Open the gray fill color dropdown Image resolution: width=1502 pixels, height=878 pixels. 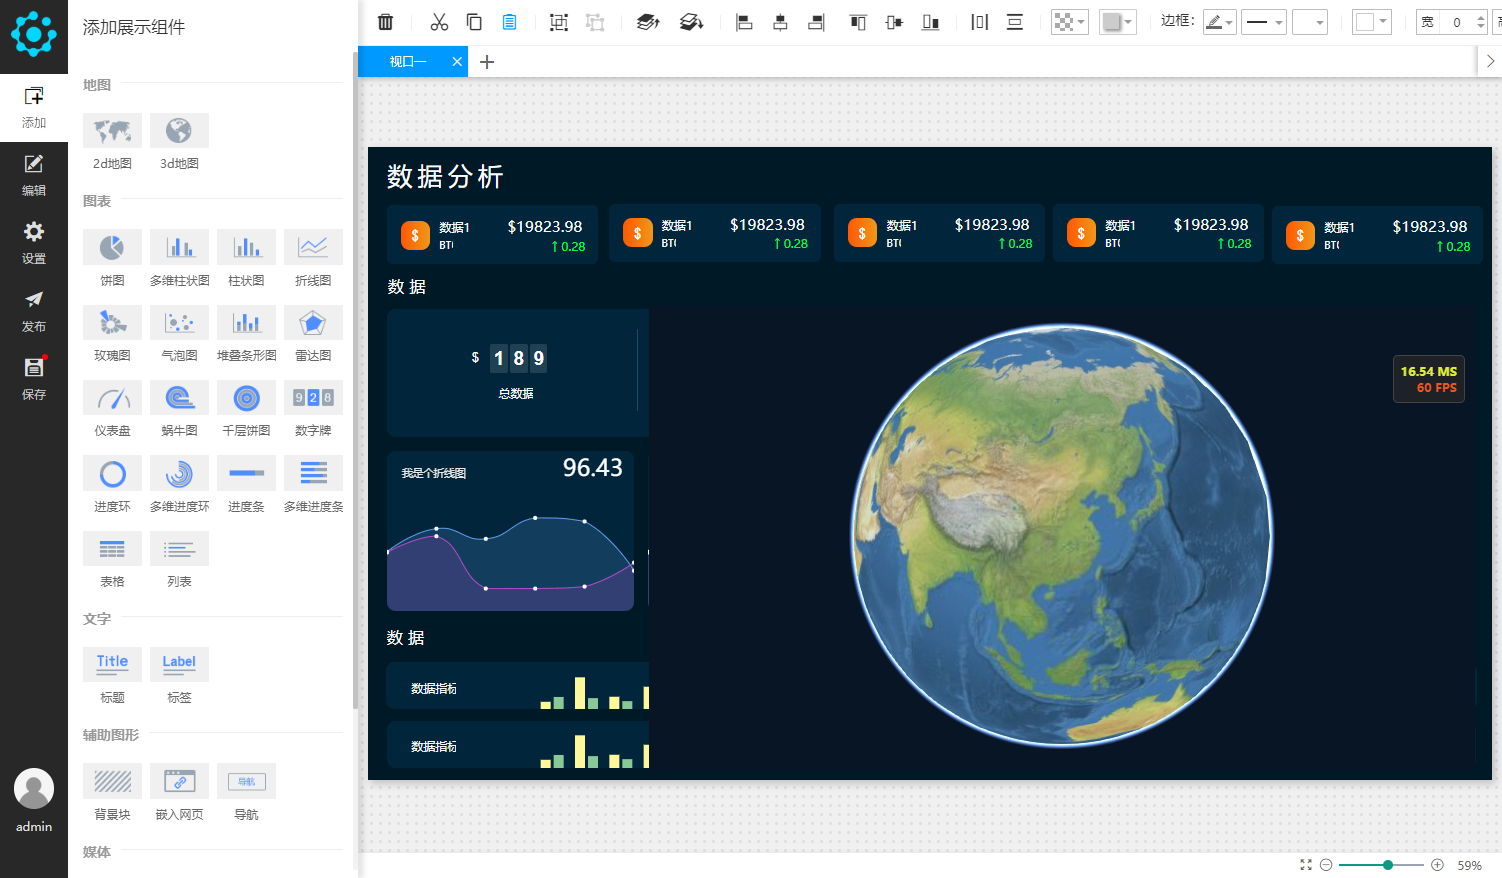(x=1117, y=22)
